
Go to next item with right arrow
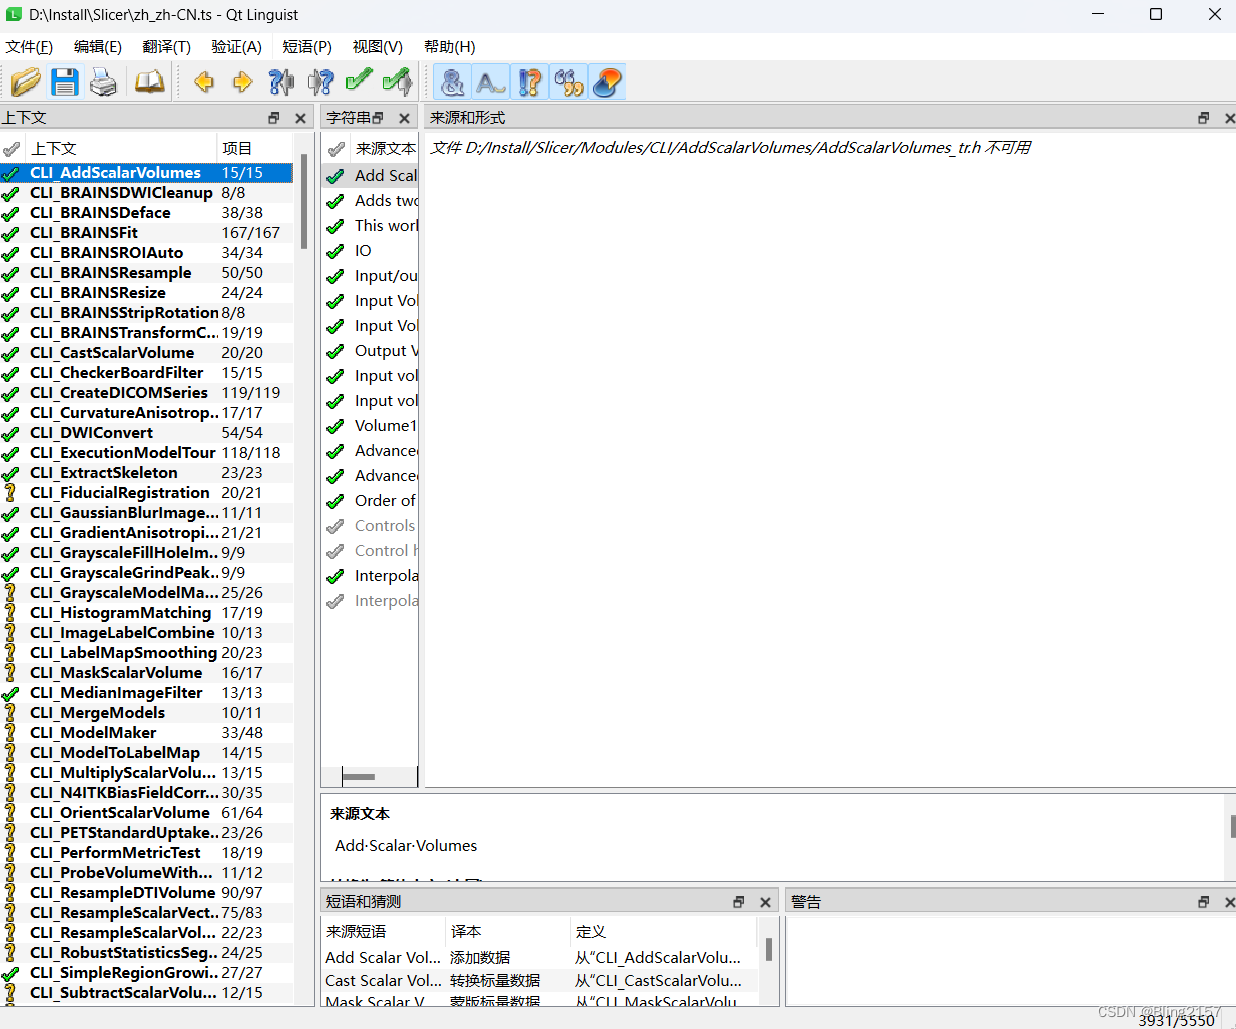242,82
